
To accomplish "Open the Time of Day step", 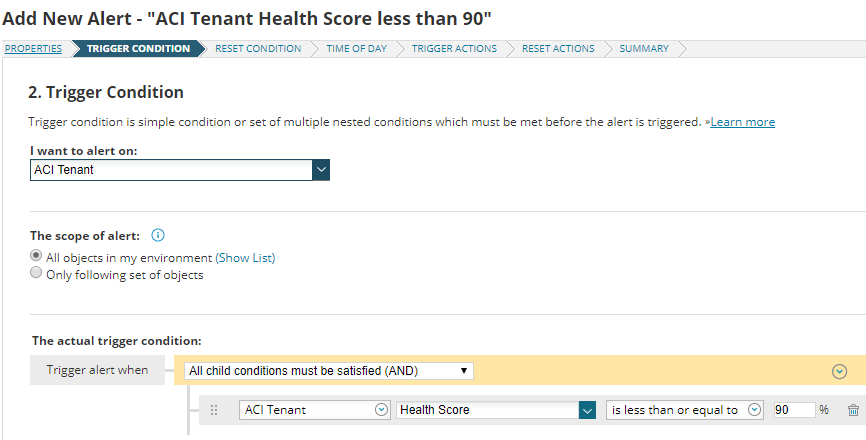I will coord(356,48).
